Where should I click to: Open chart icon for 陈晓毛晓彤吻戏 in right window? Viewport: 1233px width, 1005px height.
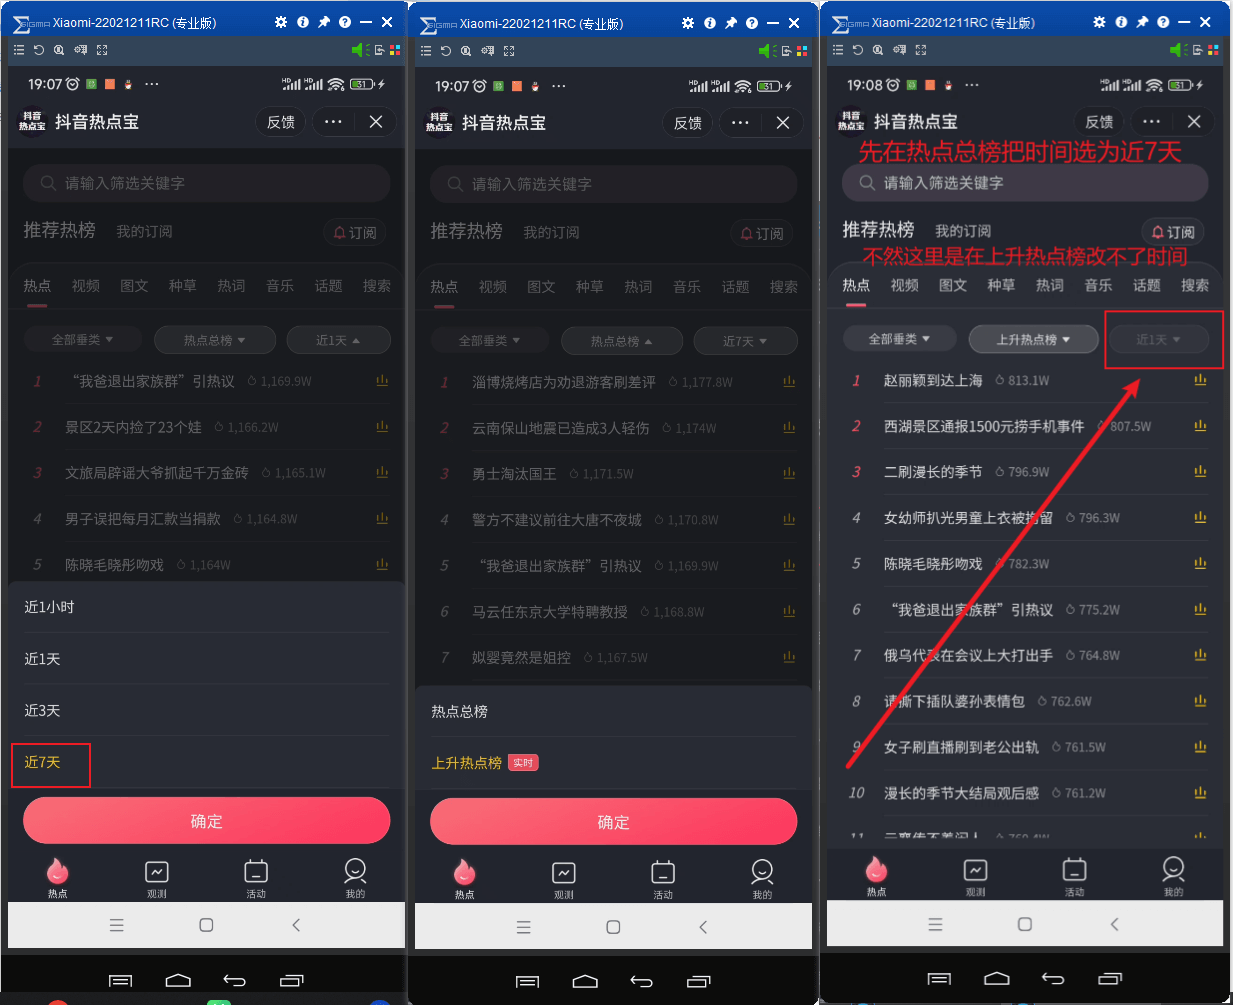point(1200,563)
